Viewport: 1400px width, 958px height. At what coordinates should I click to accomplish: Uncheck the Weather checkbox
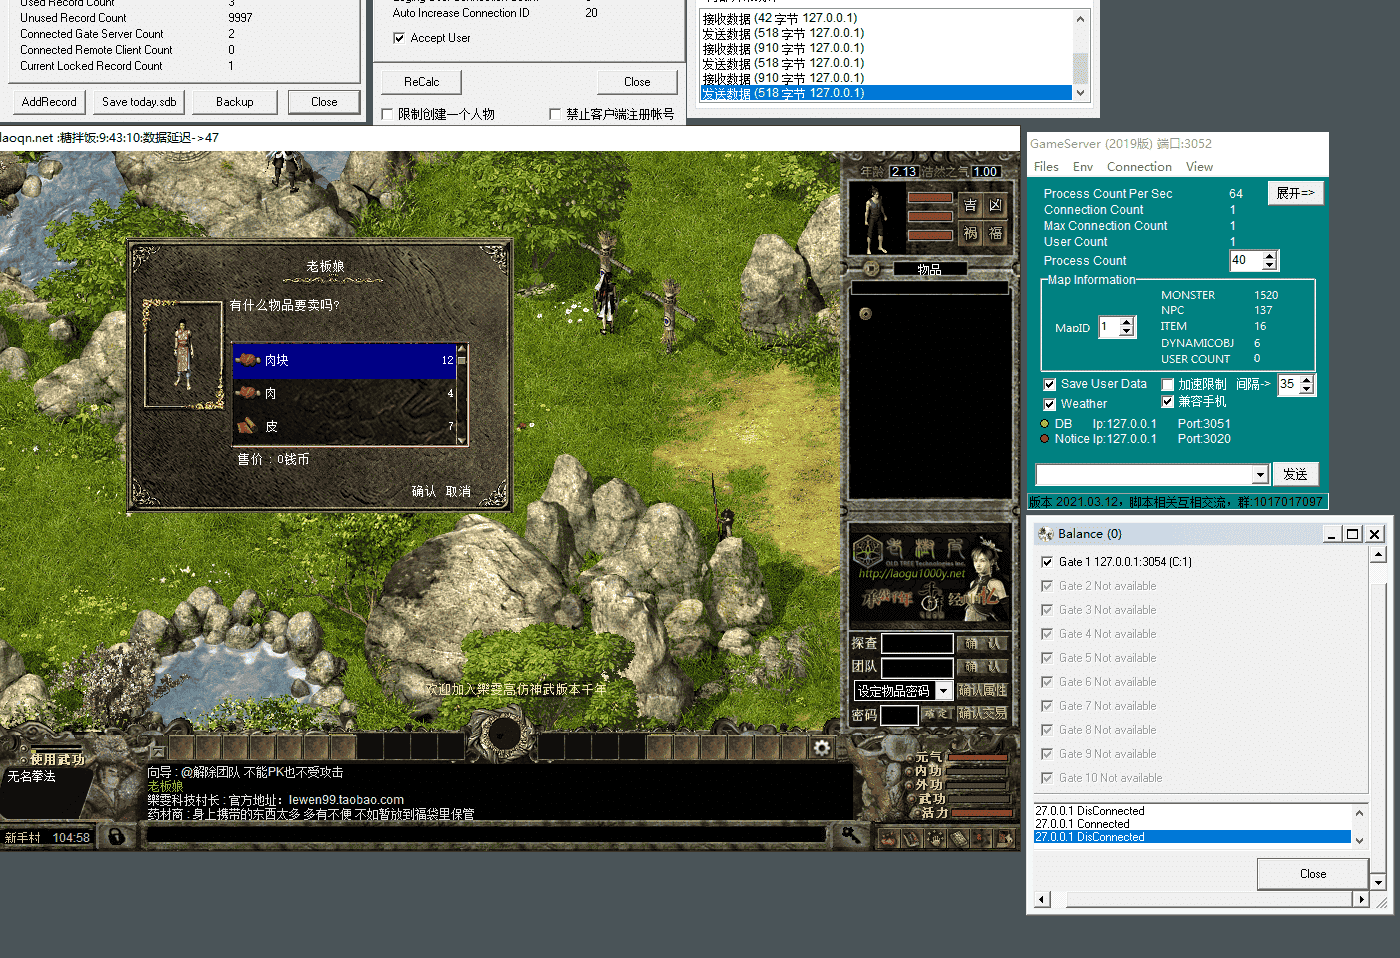(x=1050, y=404)
